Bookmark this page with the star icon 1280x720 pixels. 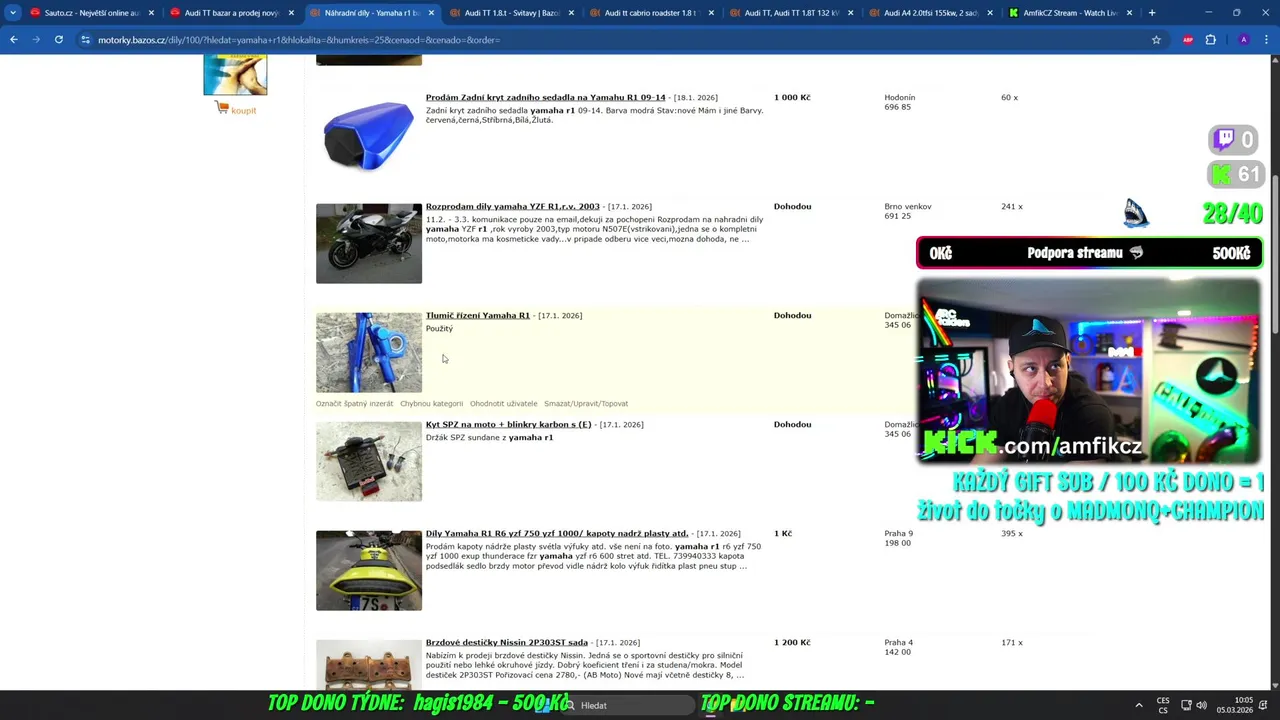1156,40
